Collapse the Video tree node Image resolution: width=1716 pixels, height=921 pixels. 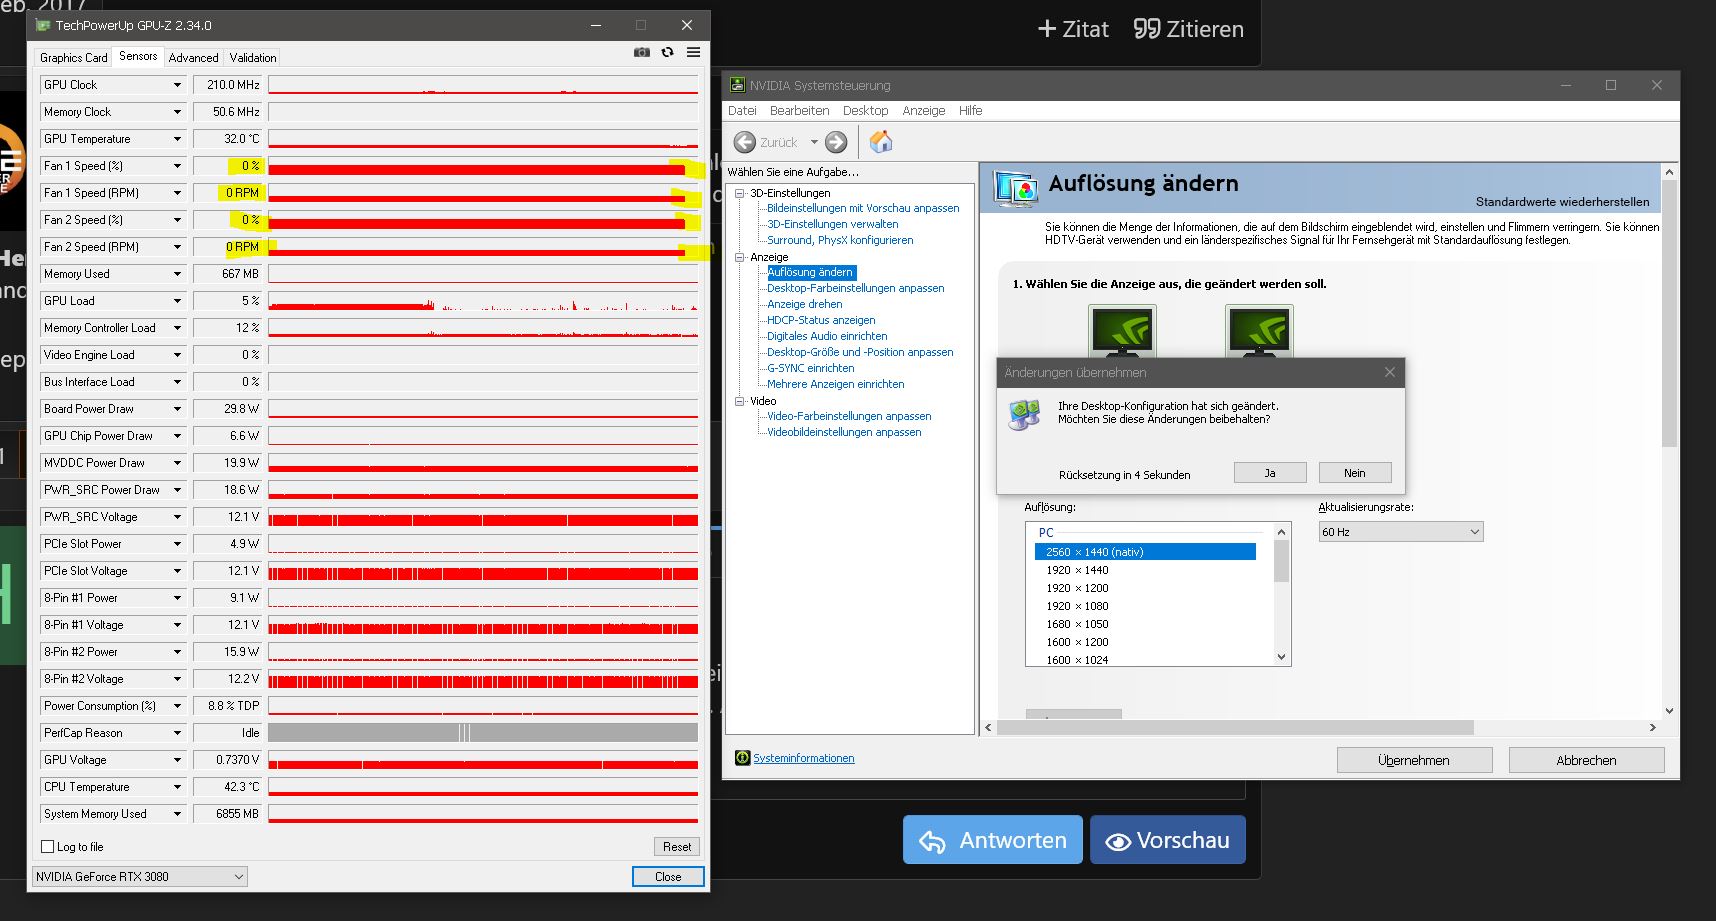(x=740, y=401)
